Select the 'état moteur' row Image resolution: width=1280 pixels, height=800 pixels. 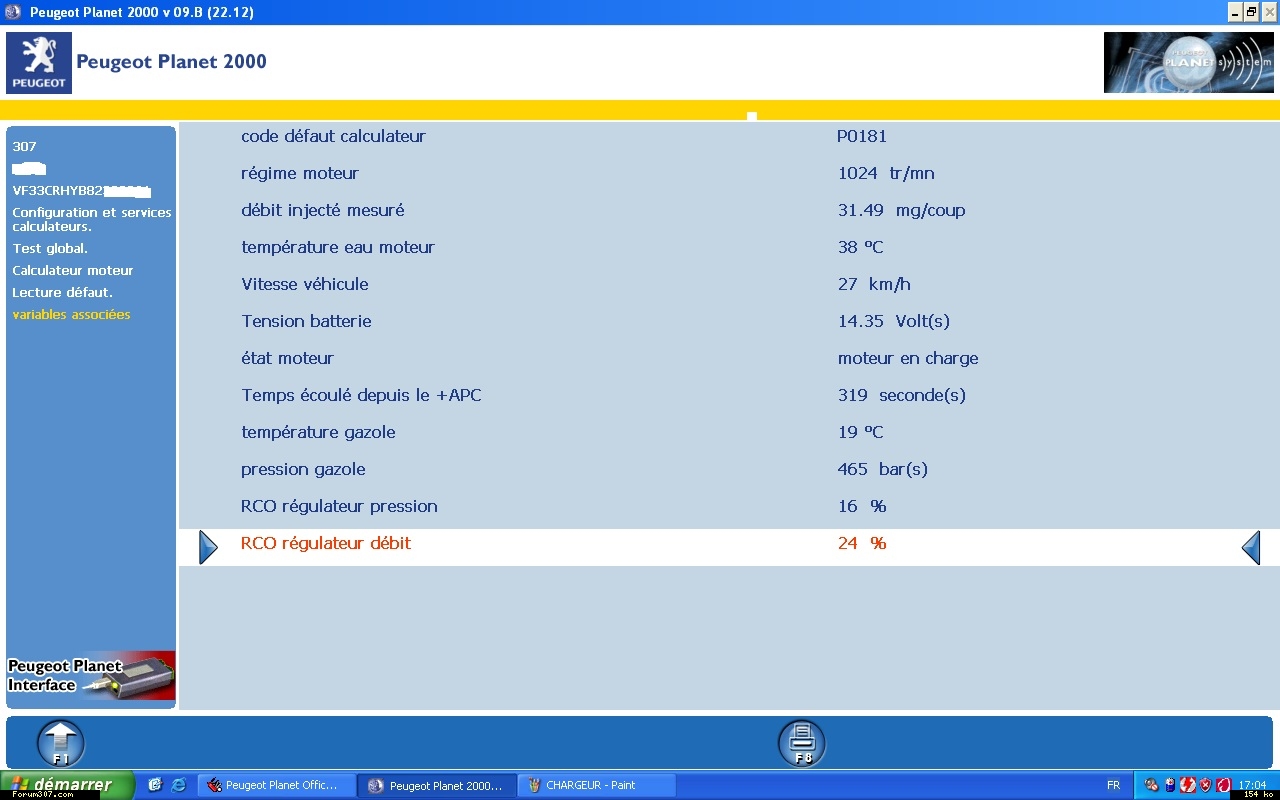[x=729, y=358]
